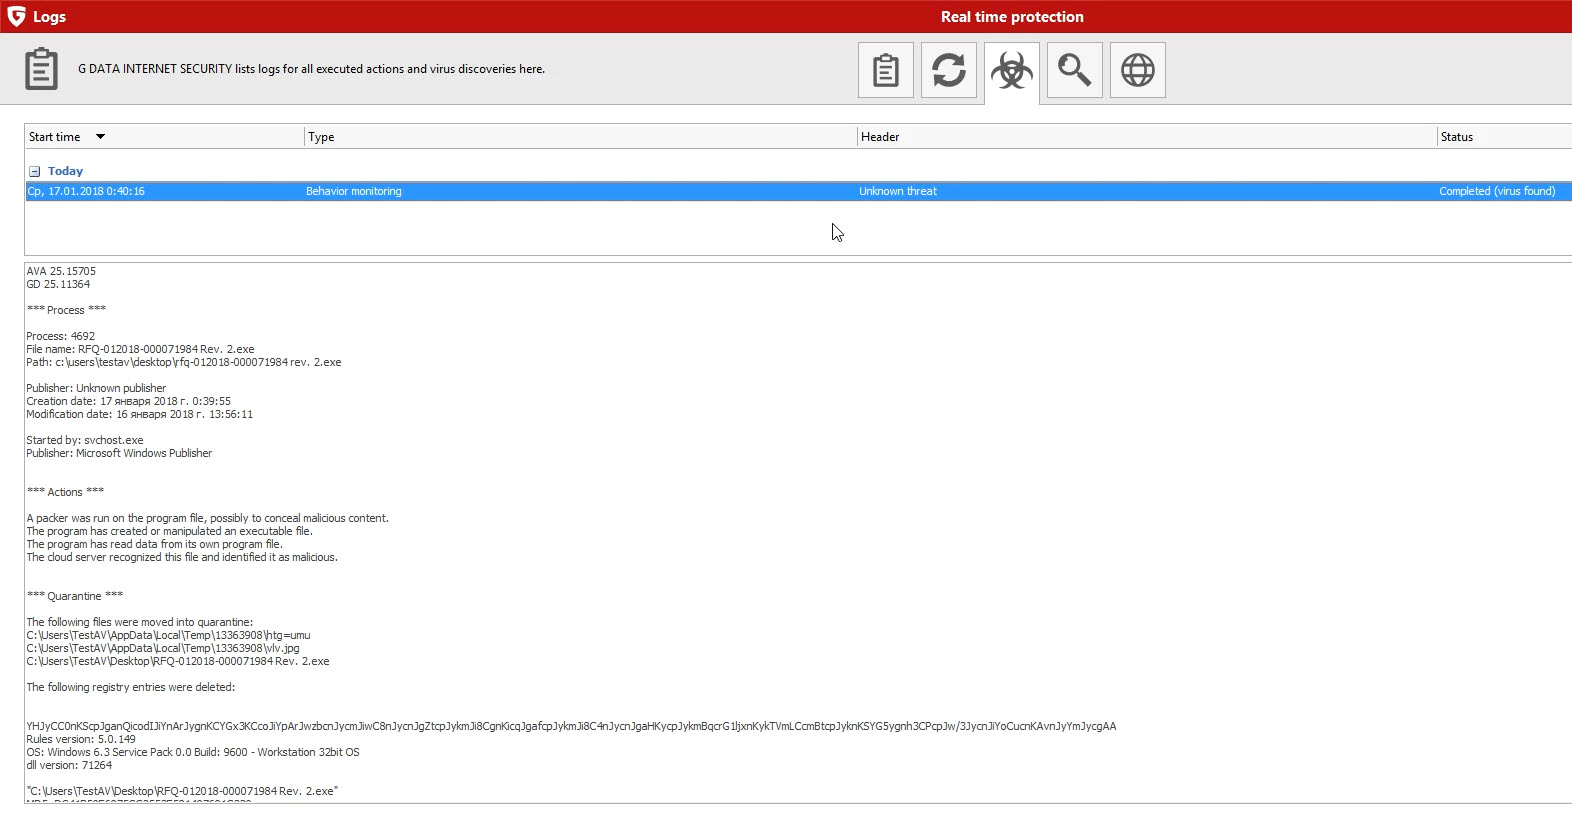Click the Started by: svchost.exe line
1572x817 pixels.
(85, 440)
